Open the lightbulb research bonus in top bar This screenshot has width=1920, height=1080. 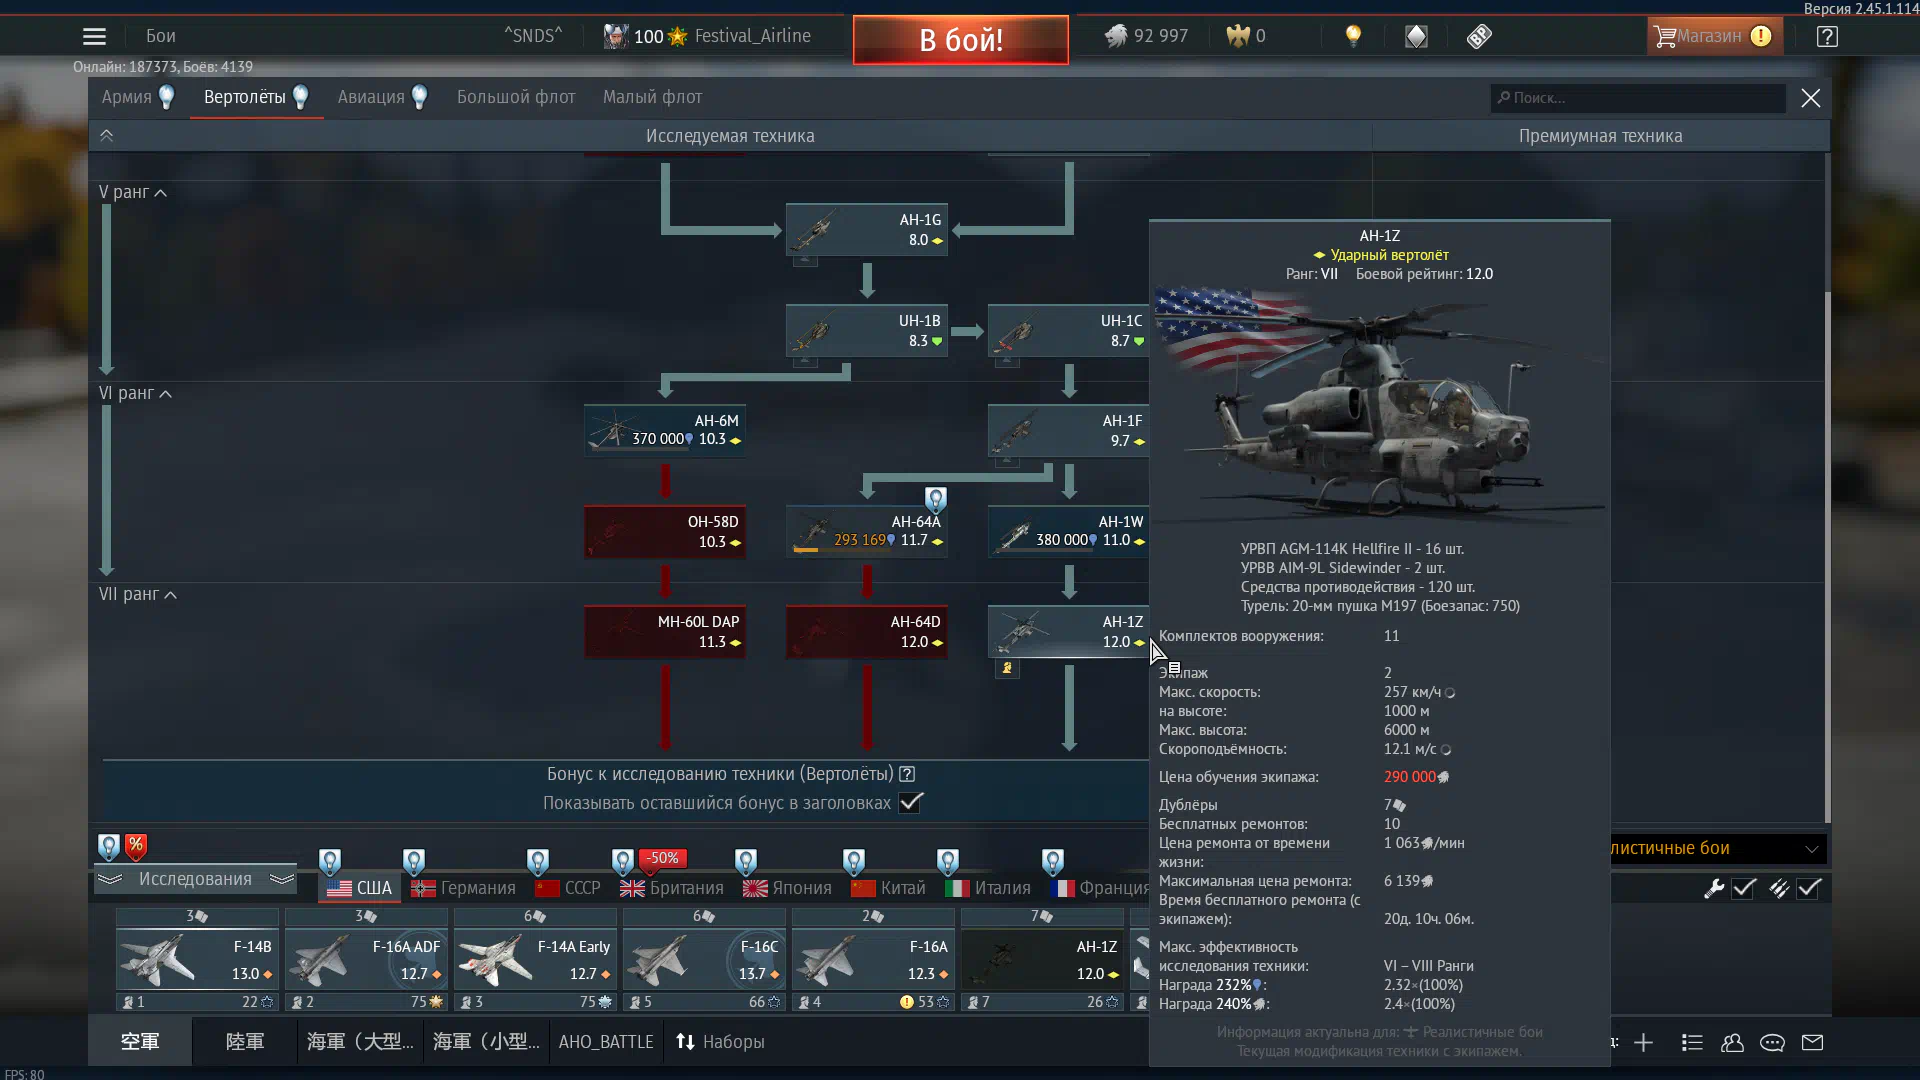1353,36
